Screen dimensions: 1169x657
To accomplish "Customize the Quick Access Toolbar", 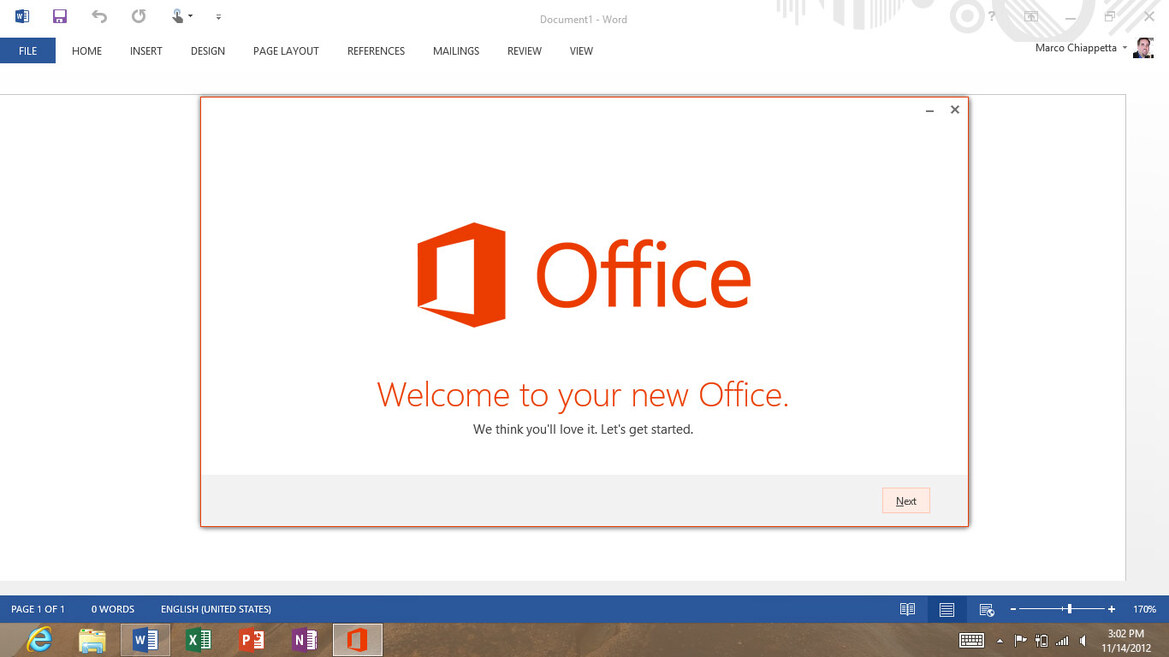I will point(218,16).
